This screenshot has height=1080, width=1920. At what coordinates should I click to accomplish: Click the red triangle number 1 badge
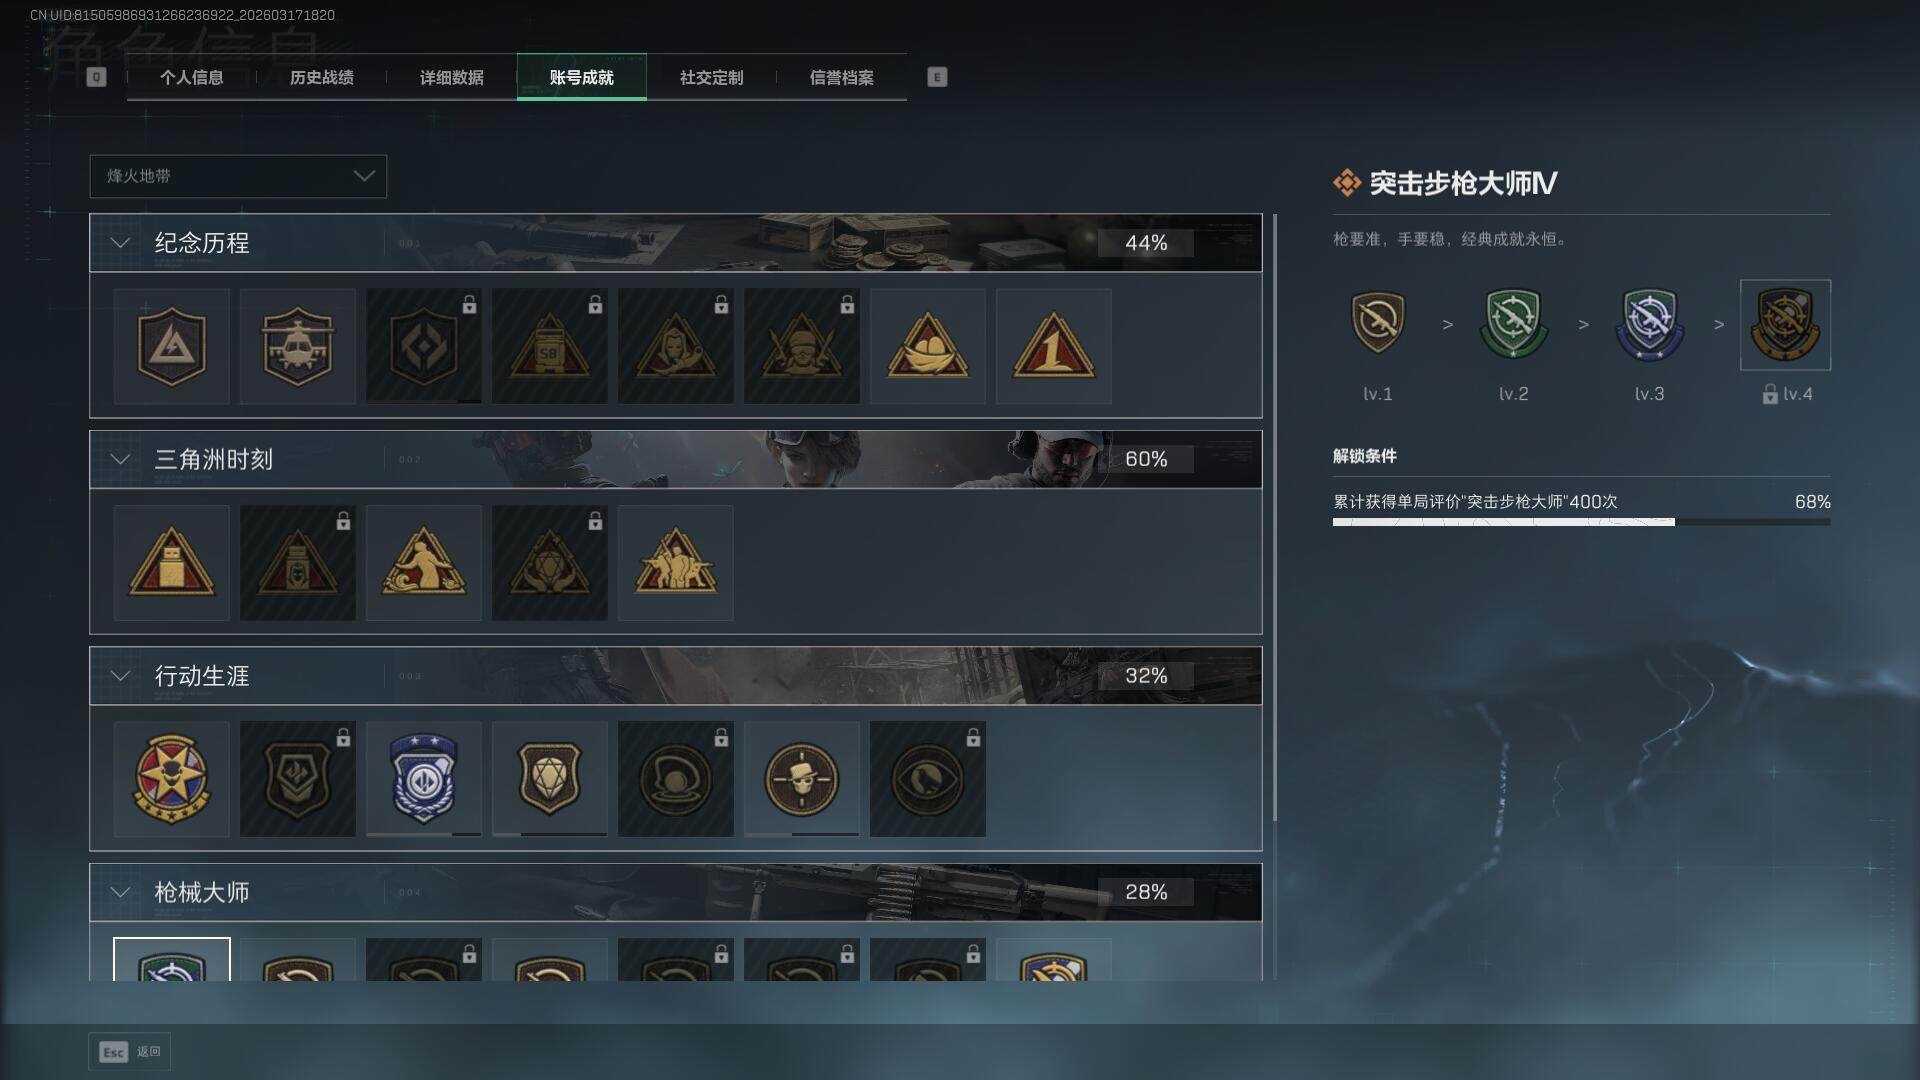pos(1053,346)
